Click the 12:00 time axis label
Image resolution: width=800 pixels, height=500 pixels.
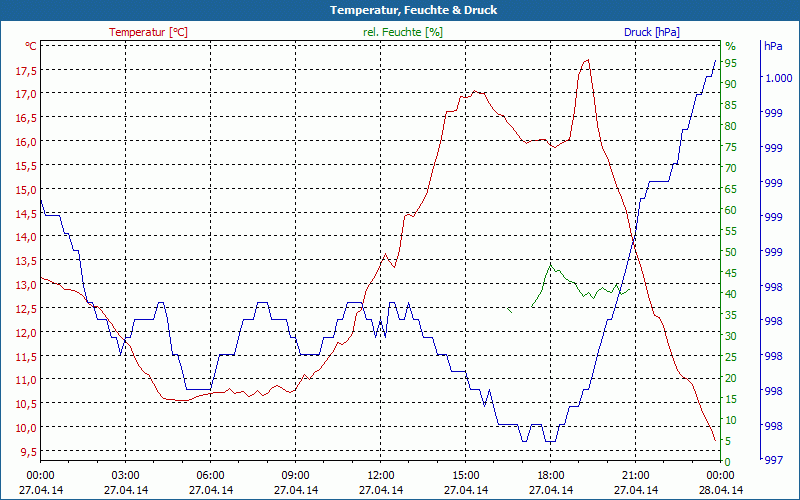(379, 475)
